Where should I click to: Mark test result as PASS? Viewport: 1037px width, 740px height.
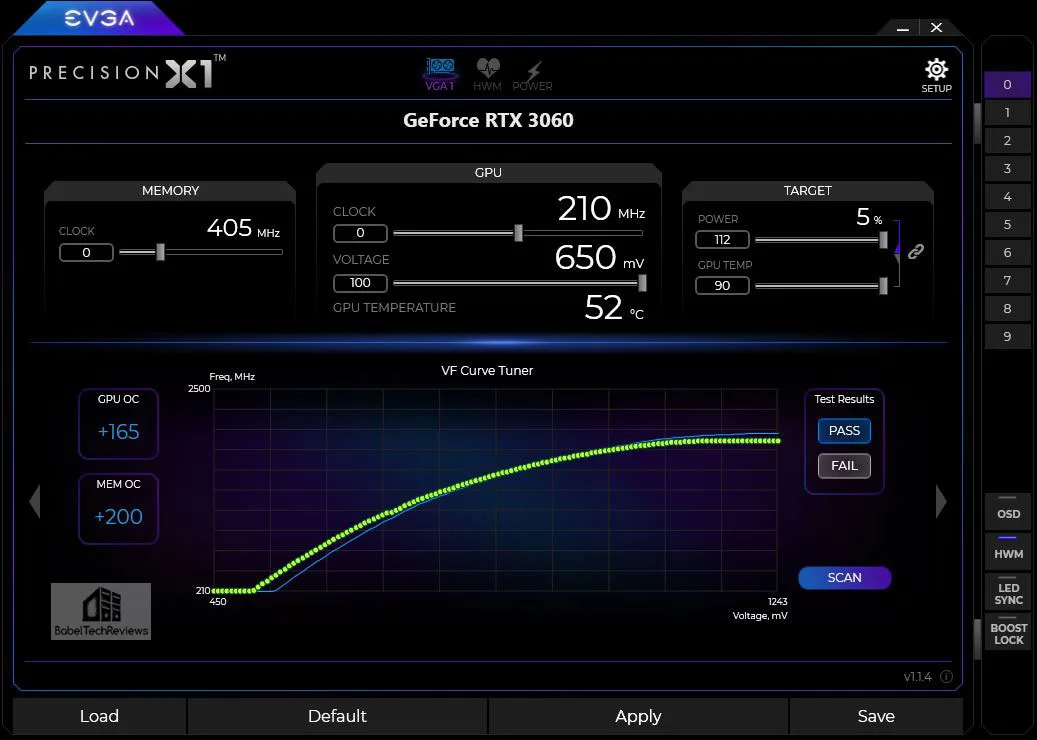(845, 431)
